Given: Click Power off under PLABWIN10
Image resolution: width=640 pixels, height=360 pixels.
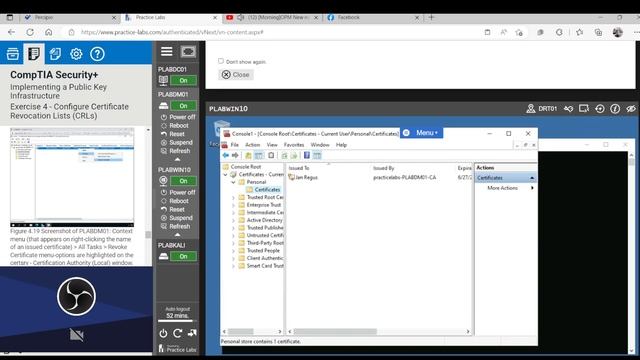Looking at the screenshot, I should (x=178, y=192).
